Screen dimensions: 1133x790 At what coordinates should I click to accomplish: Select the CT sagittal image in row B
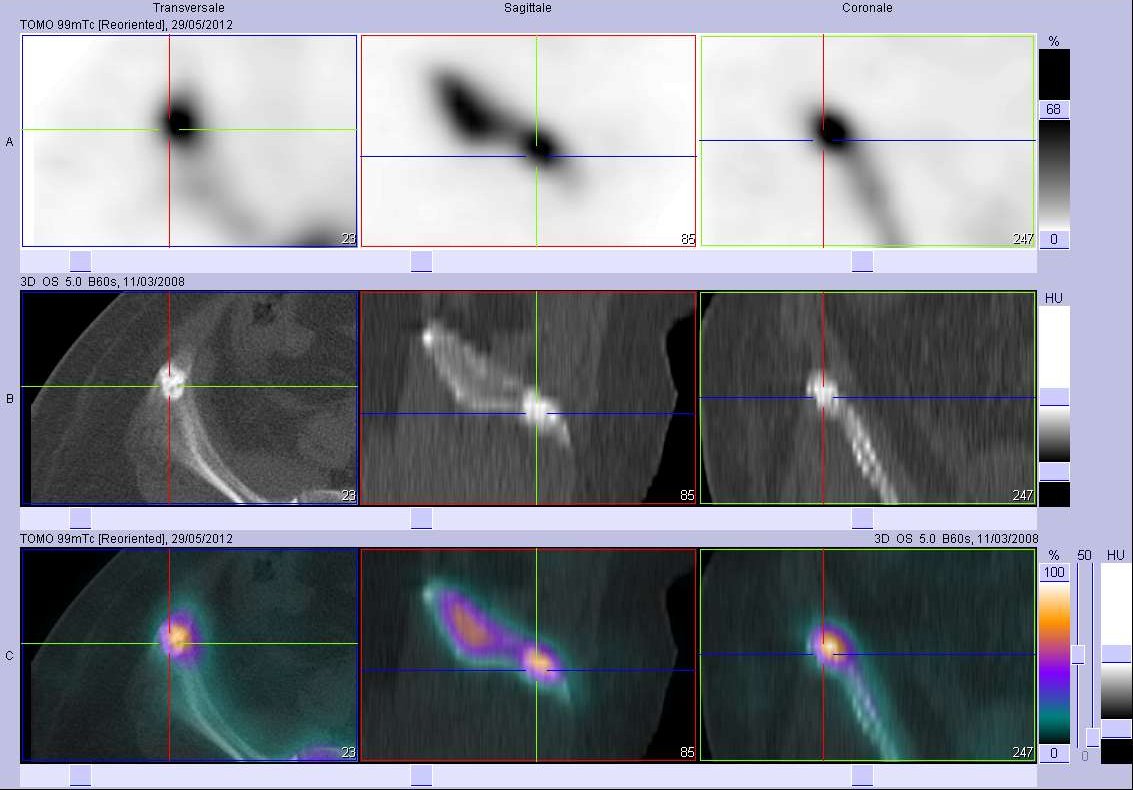click(528, 398)
